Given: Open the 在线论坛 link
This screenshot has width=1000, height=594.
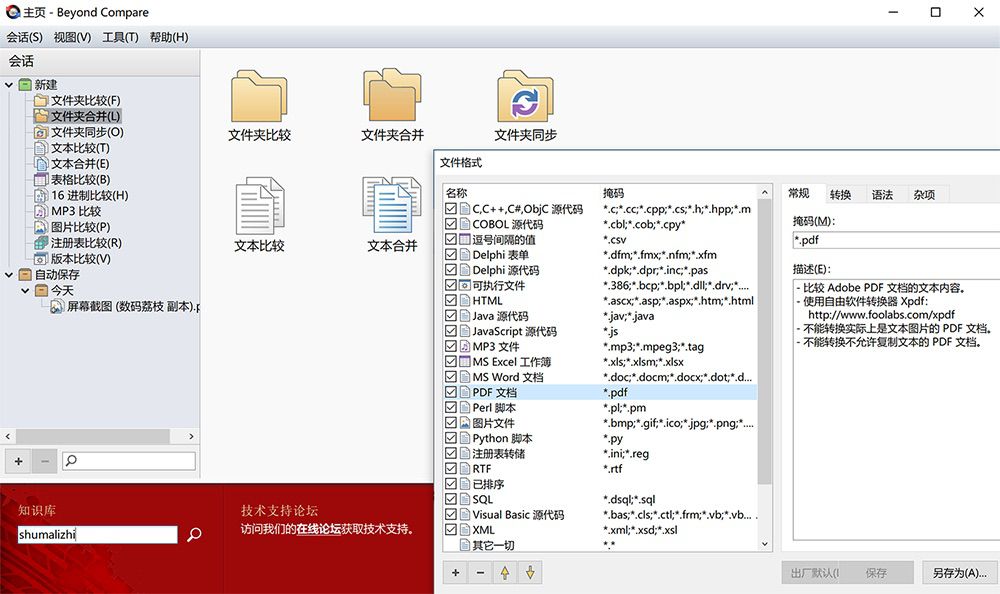Looking at the screenshot, I should point(318,529).
